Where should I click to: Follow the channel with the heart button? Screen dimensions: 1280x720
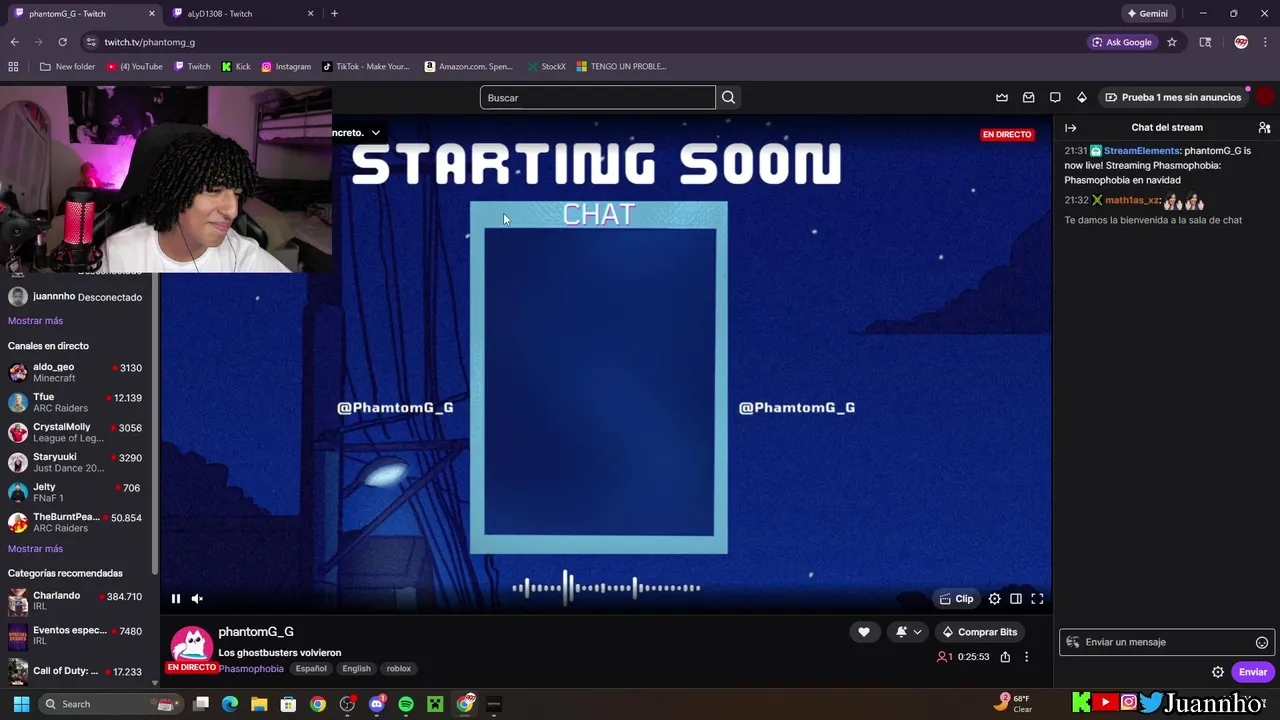click(x=864, y=632)
